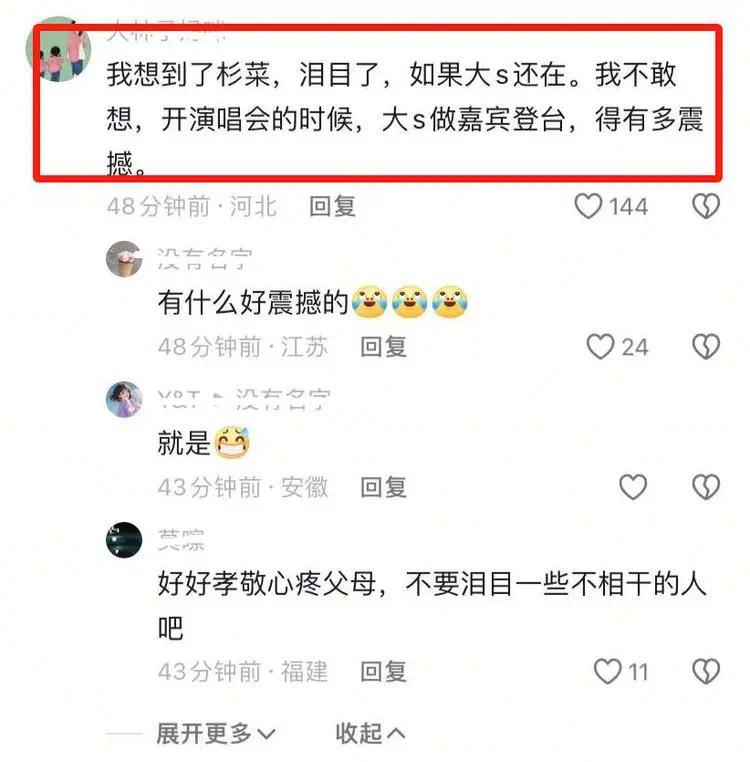Viewport: 750px width, 762px height.
Task: Open top commenter's avatar with children photo
Action: 58,49
